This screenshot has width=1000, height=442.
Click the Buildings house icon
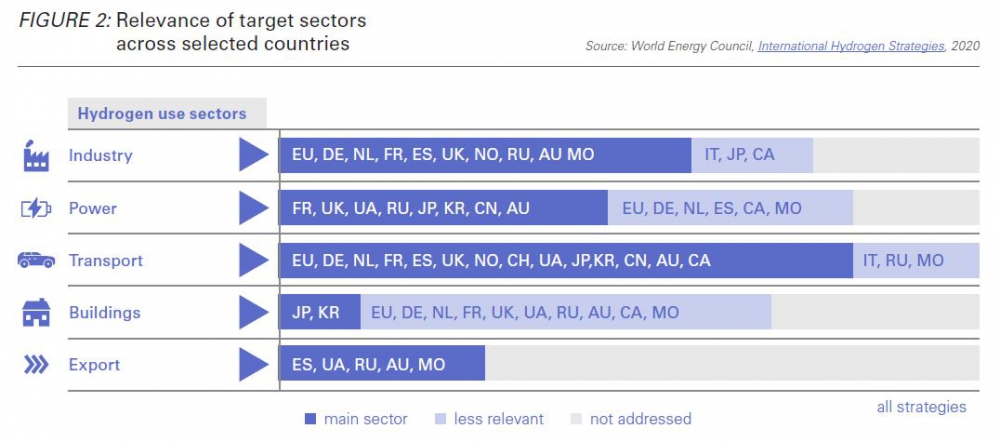[x=36, y=313]
